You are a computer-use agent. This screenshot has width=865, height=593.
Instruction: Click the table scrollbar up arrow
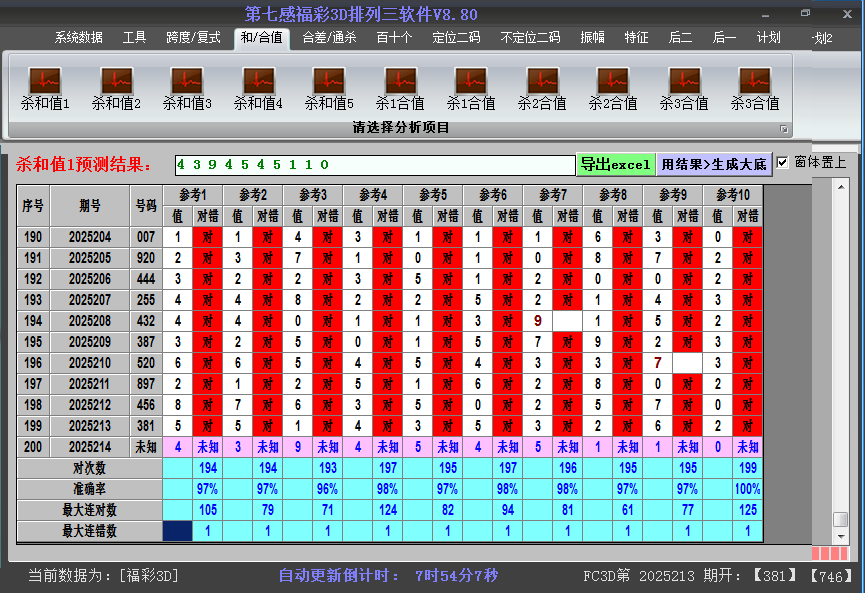(x=841, y=188)
